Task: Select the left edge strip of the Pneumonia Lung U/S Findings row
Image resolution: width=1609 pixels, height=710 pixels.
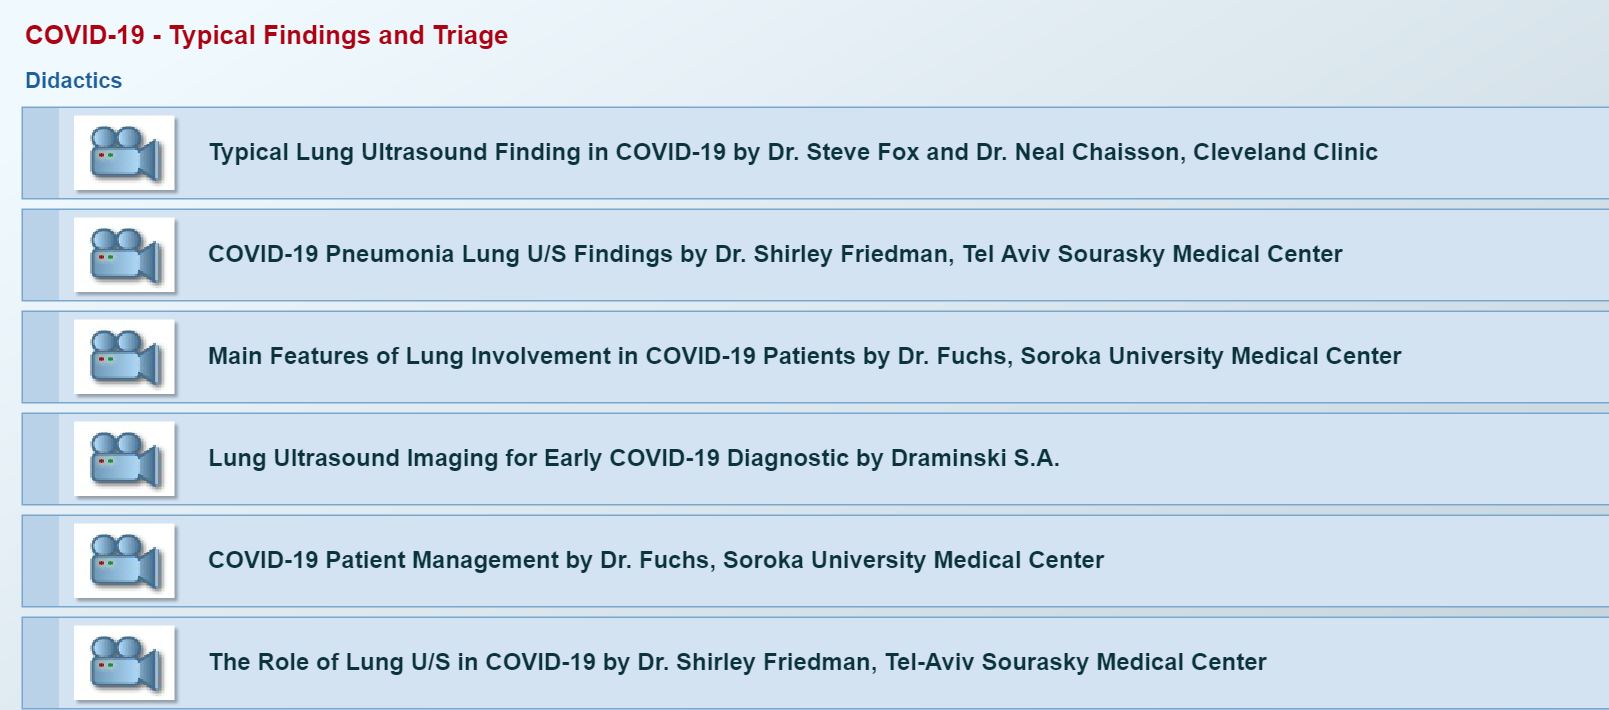Action: tap(41, 255)
